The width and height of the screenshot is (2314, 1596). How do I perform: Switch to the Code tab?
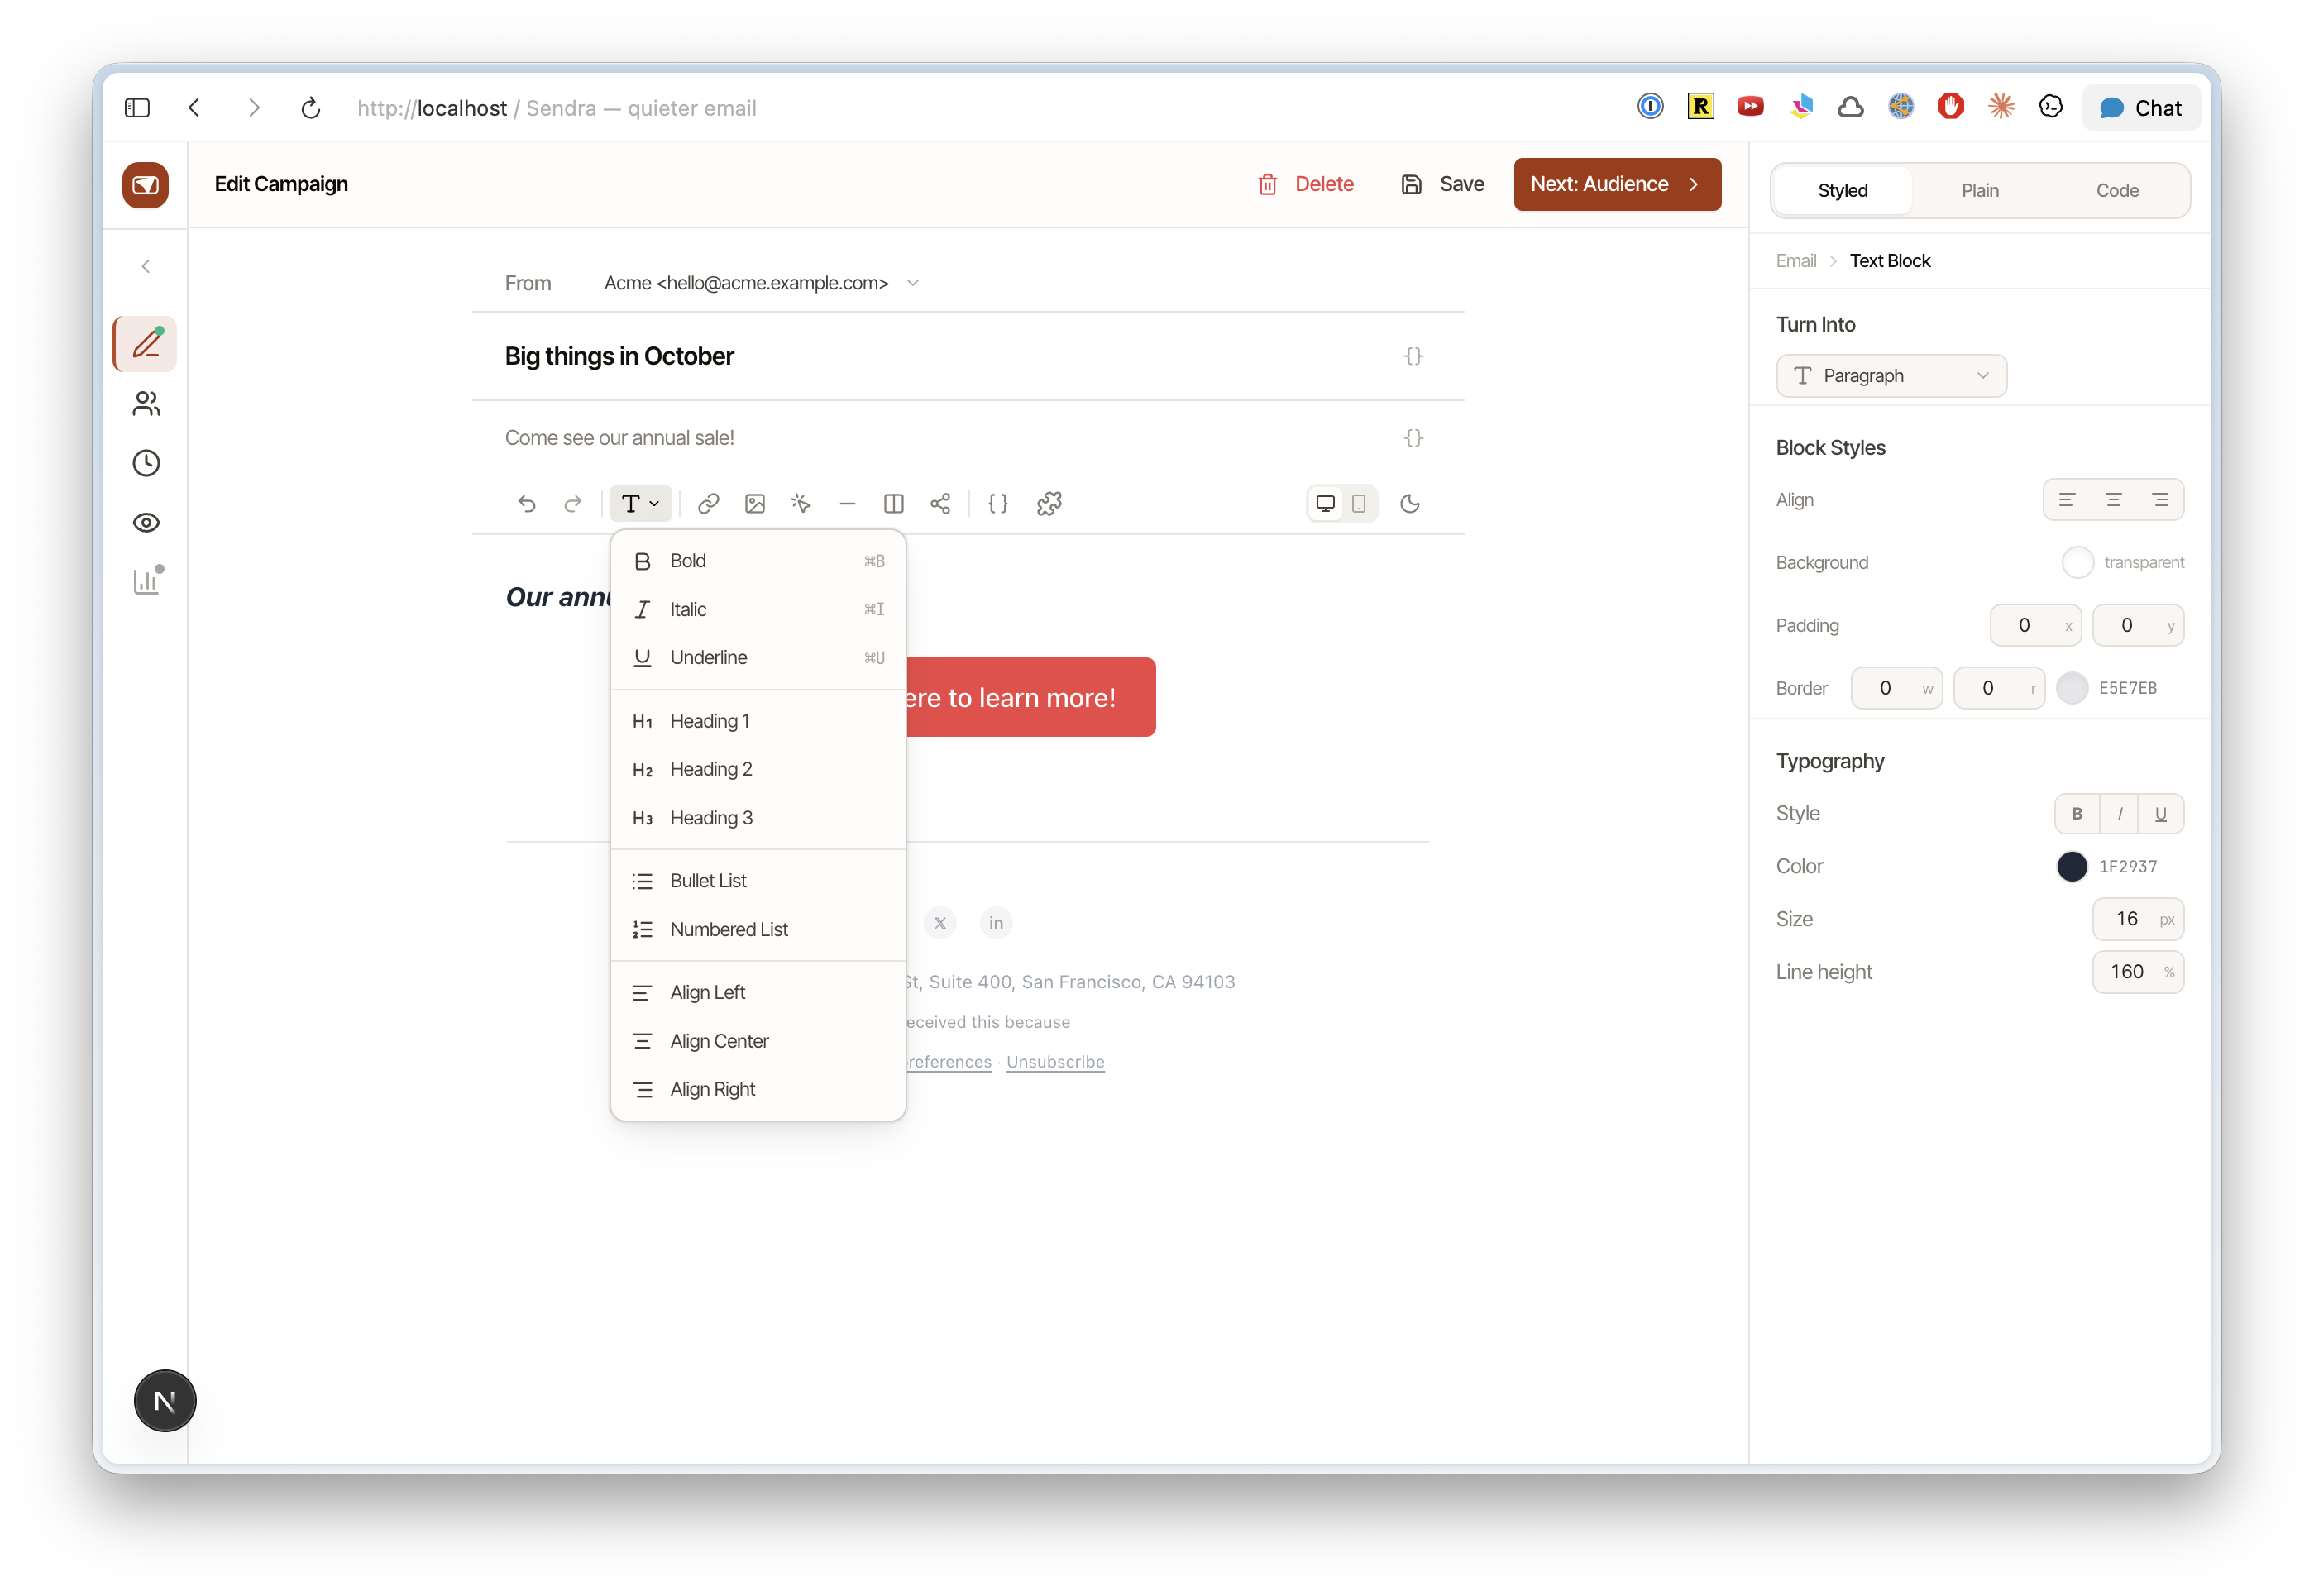click(x=2117, y=190)
